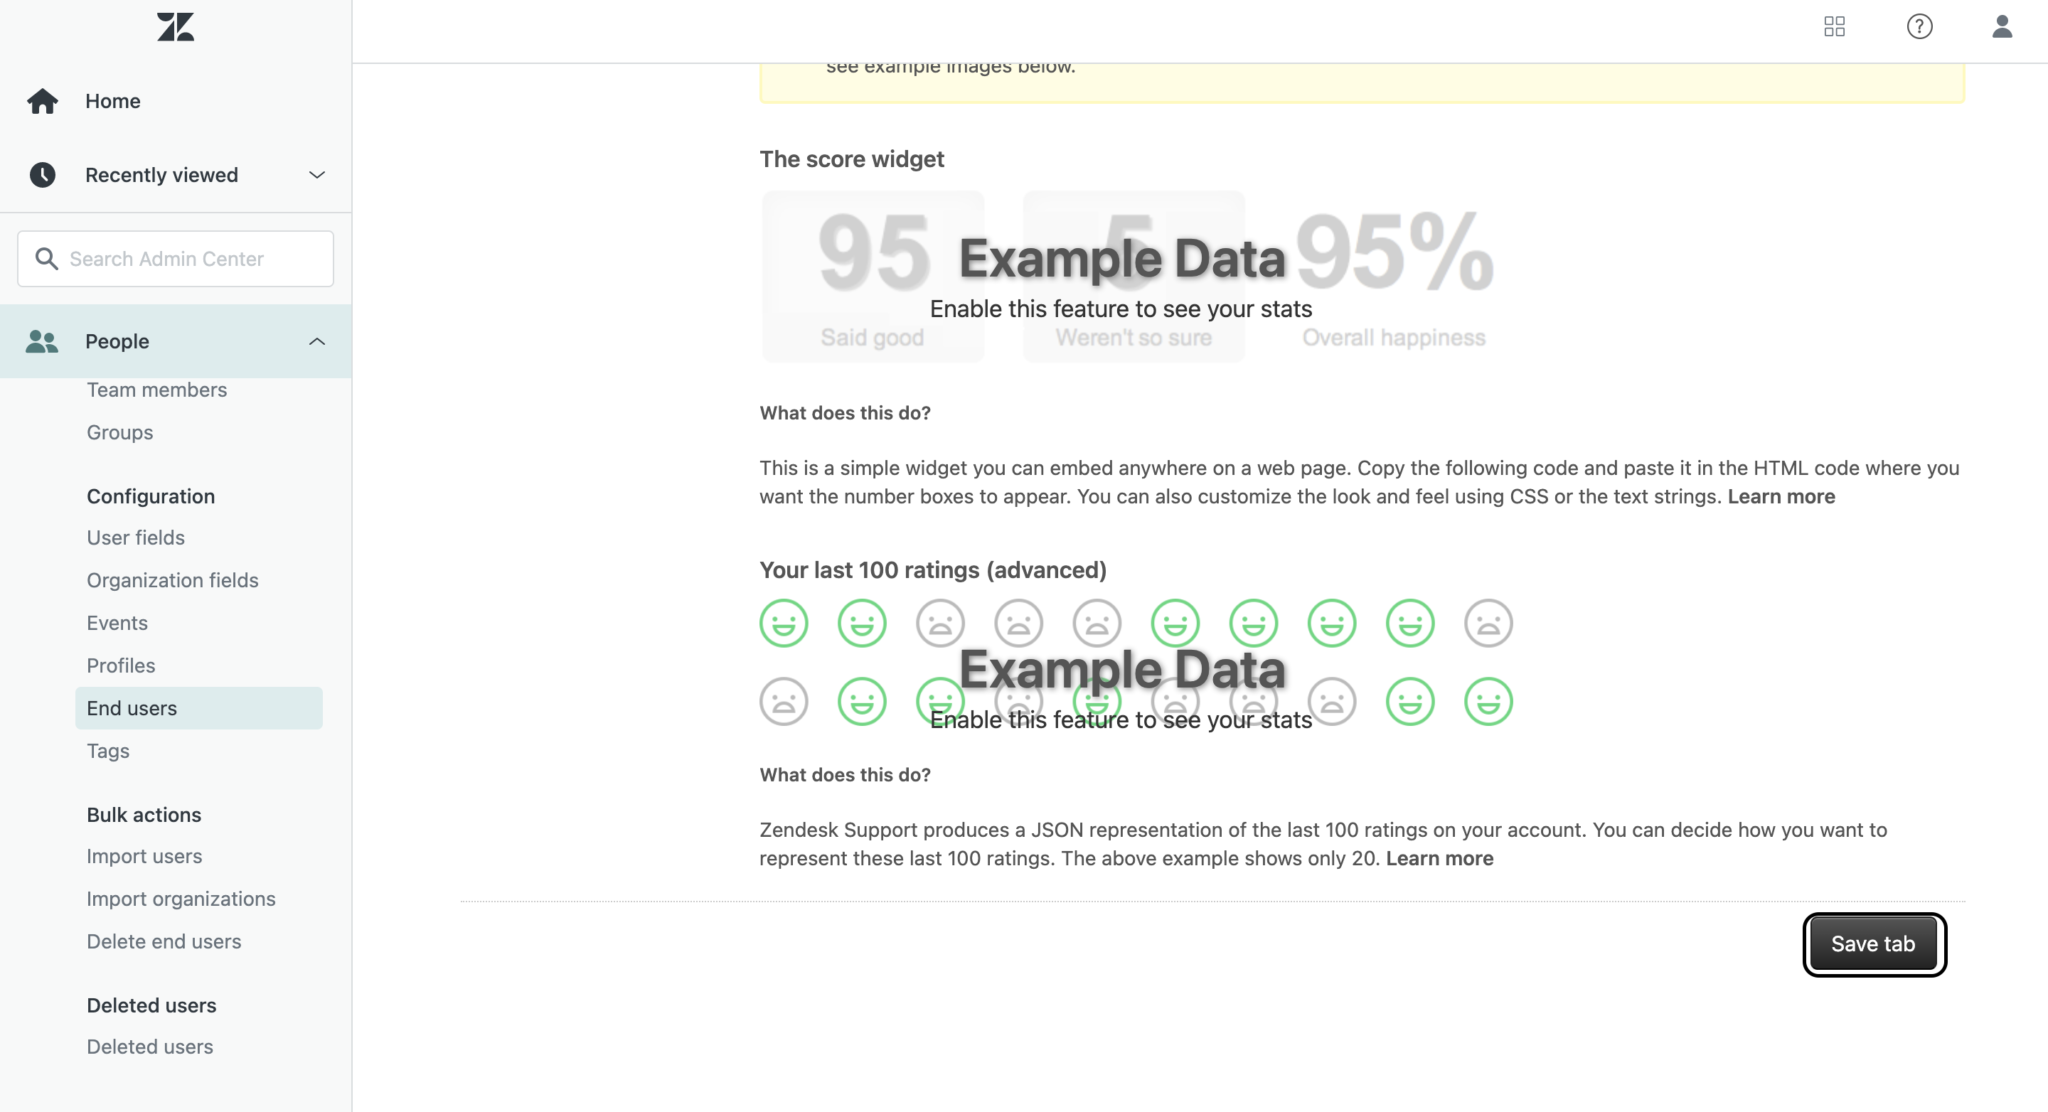Click a green happy face rating icon

point(784,622)
